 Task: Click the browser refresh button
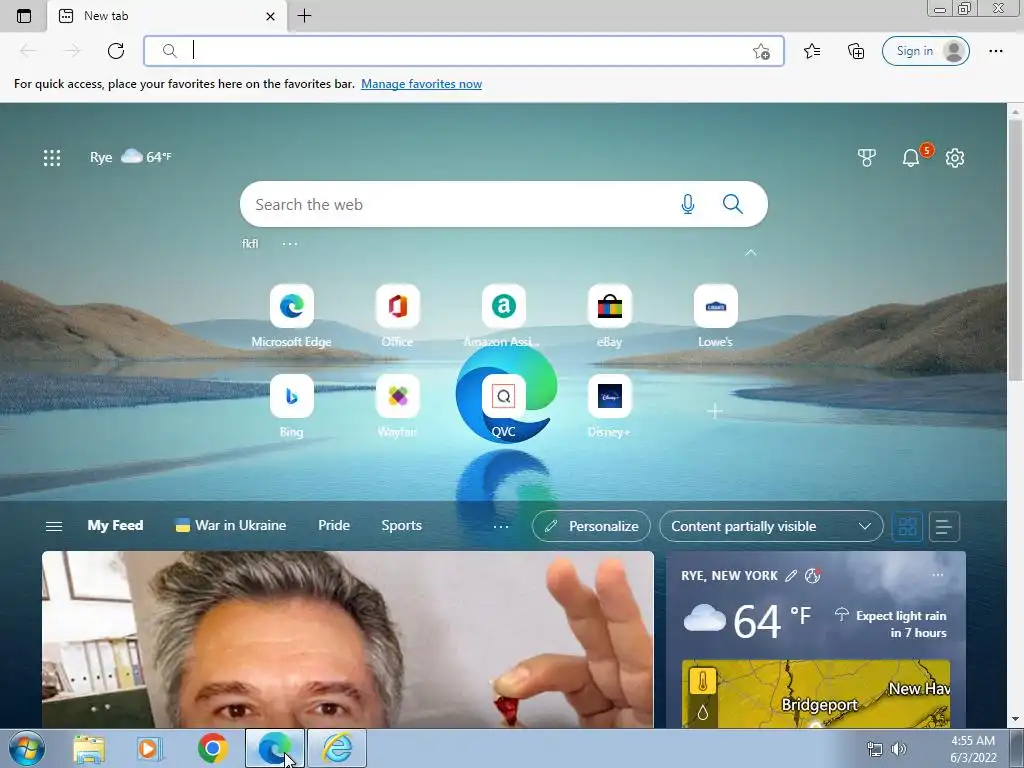pyautogui.click(x=116, y=51)
